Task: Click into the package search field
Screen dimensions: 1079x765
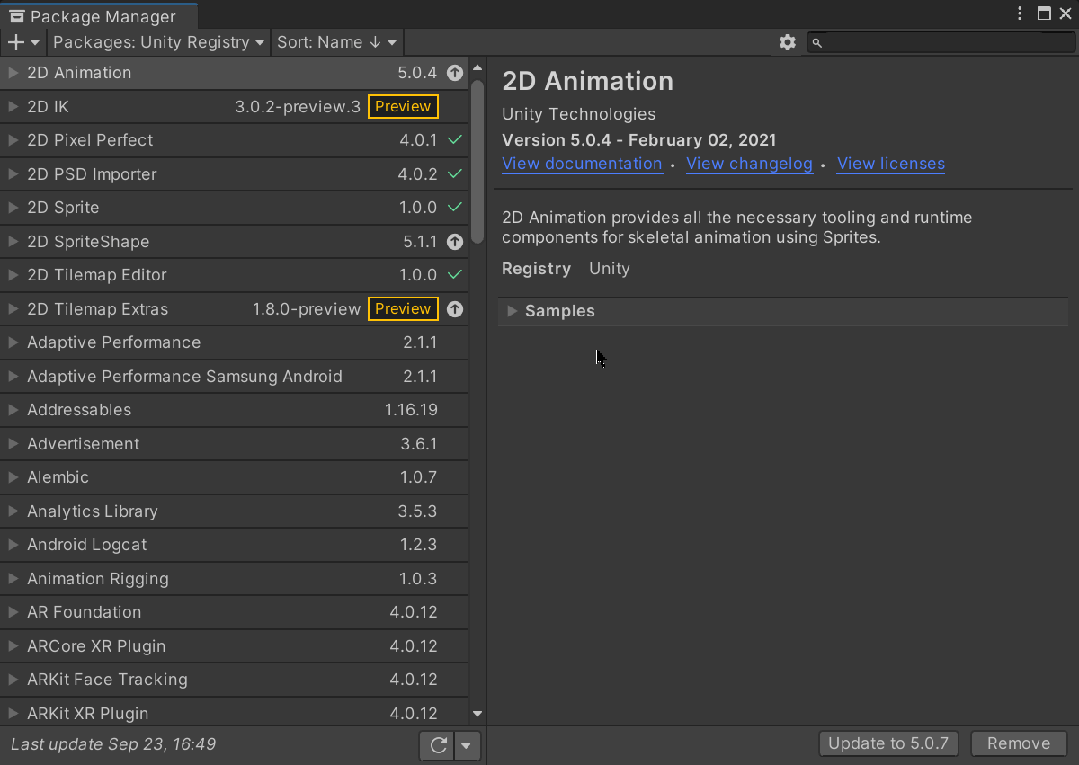Action: 941,43
